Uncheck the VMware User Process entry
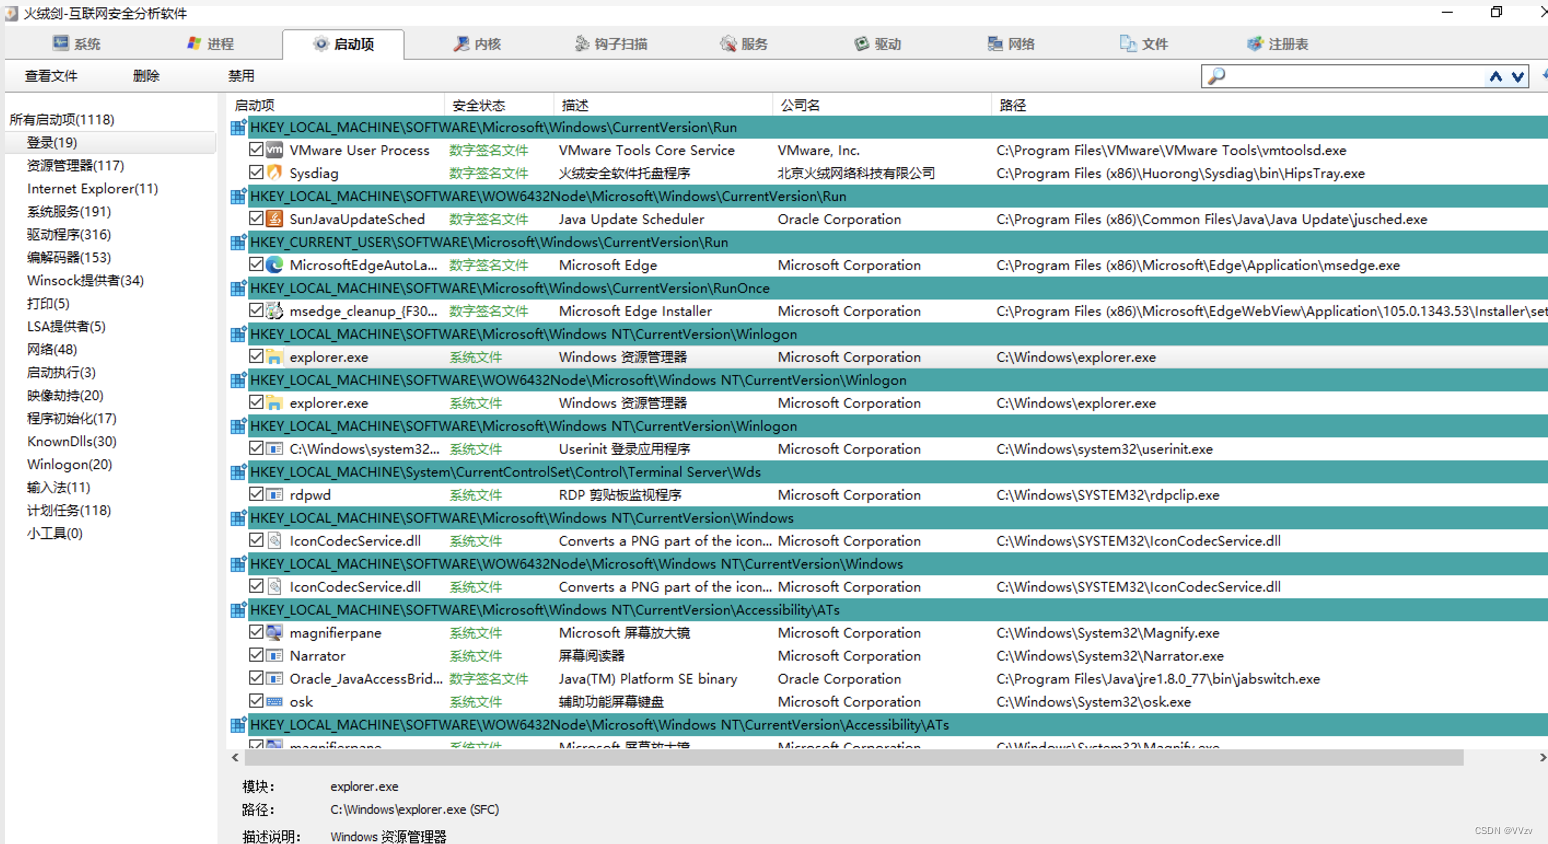This screenshot has width=1548, height=844. [x=256, y=150]
